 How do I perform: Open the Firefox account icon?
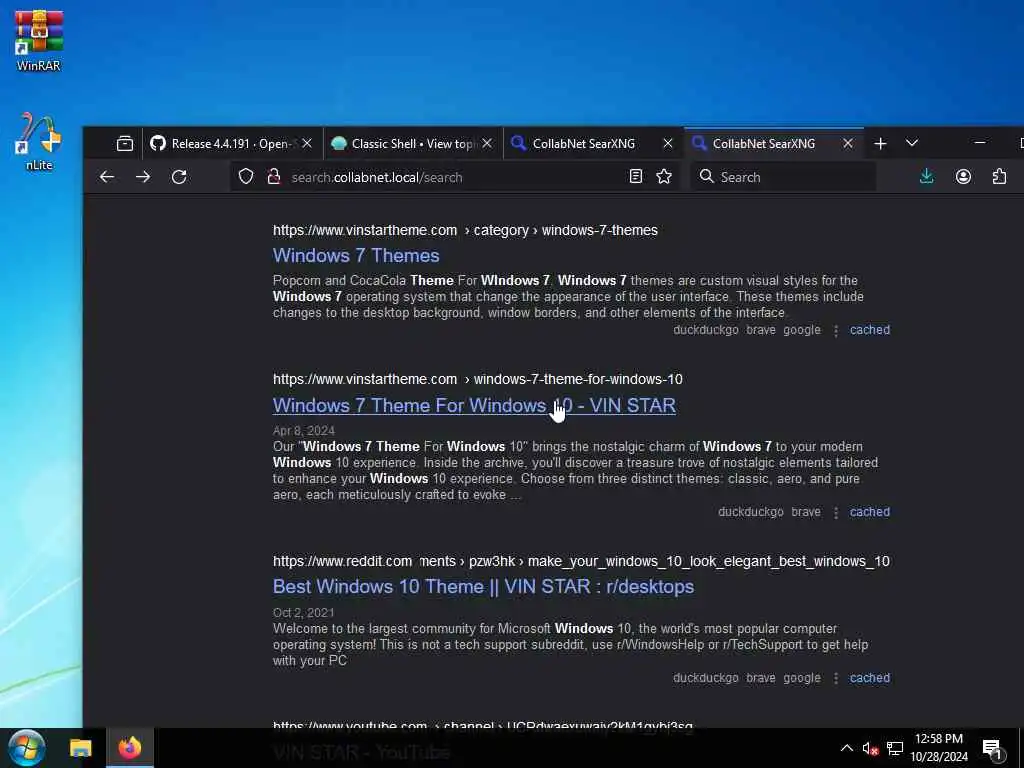coord(963,176)
